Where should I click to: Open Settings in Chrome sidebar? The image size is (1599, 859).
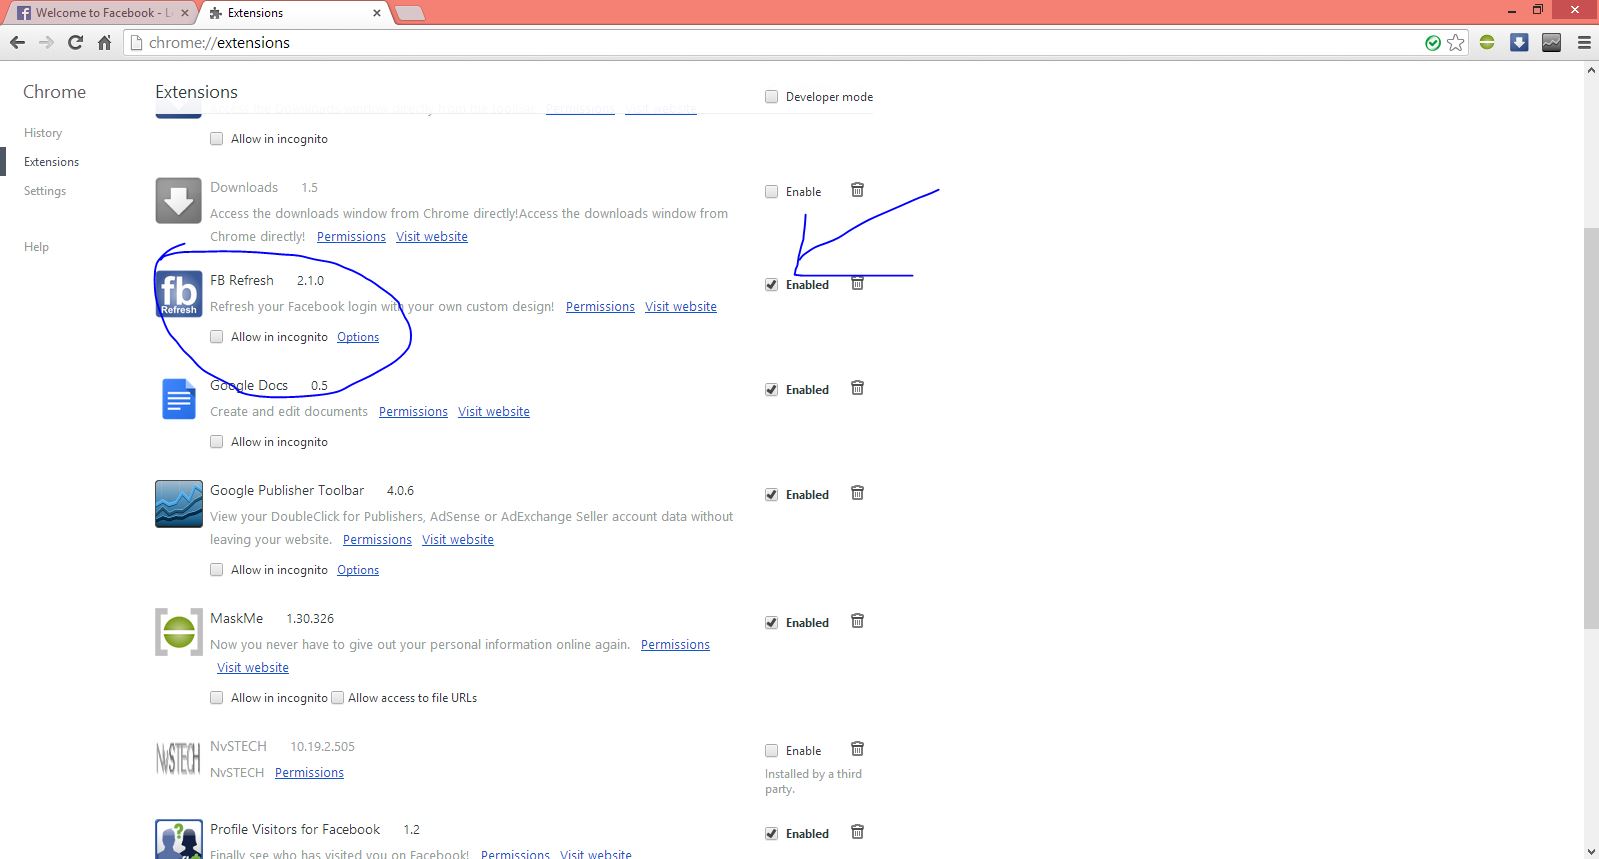click(x=45, y=191)
